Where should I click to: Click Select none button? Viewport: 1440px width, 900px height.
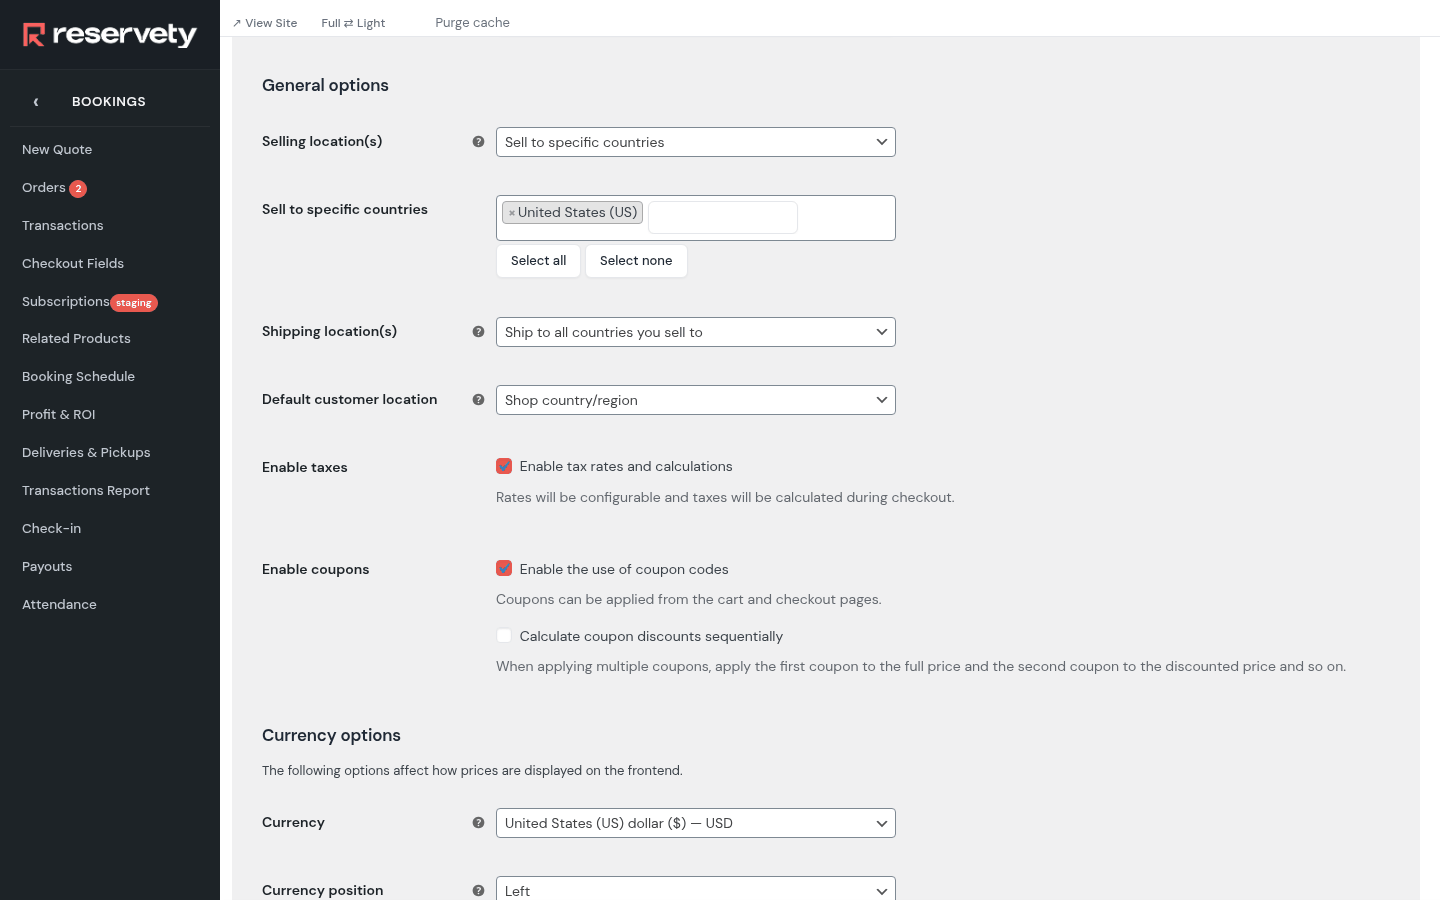(x=636, y=261)
